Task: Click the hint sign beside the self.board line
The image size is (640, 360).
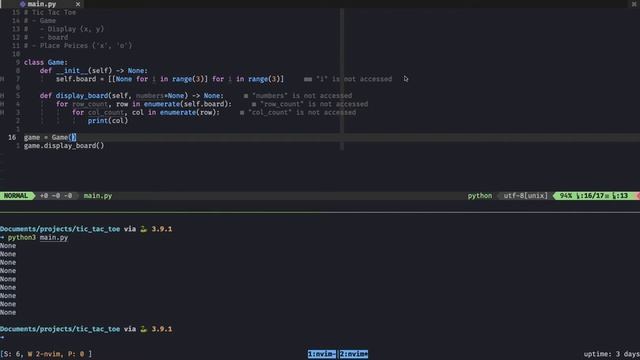Action: (2, 79)
